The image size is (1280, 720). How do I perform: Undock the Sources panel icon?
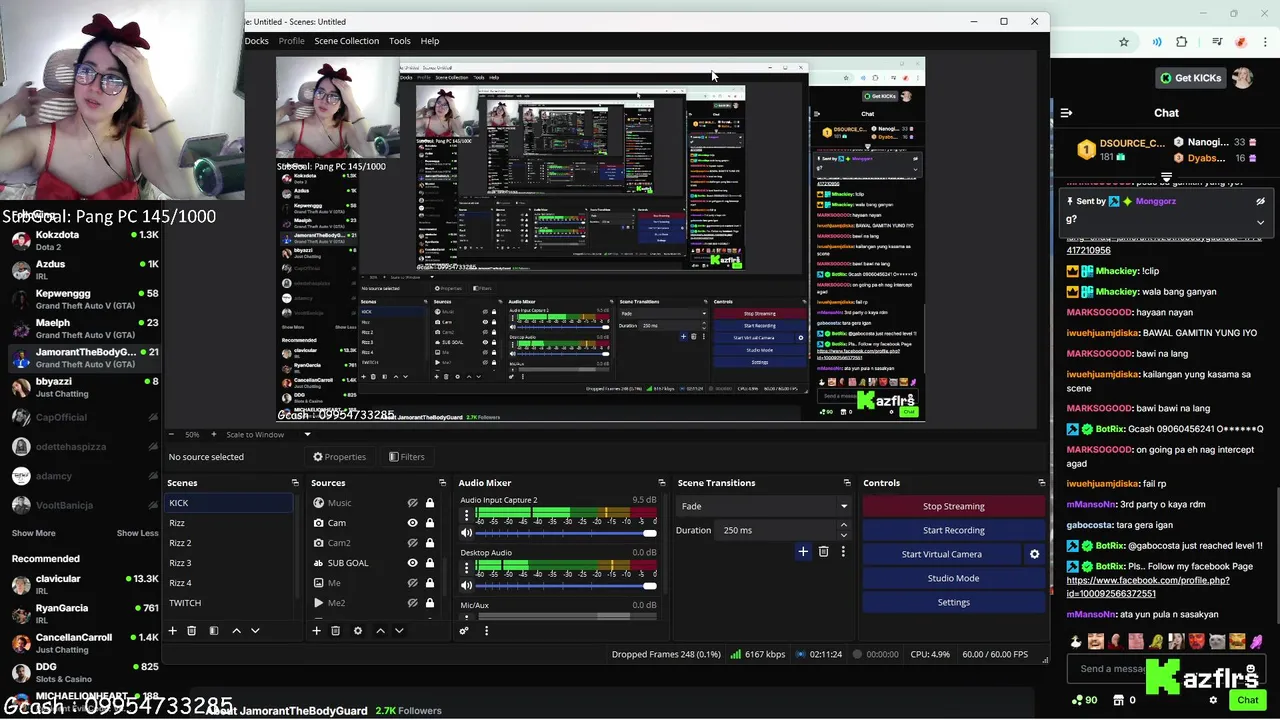coord(442,483)
